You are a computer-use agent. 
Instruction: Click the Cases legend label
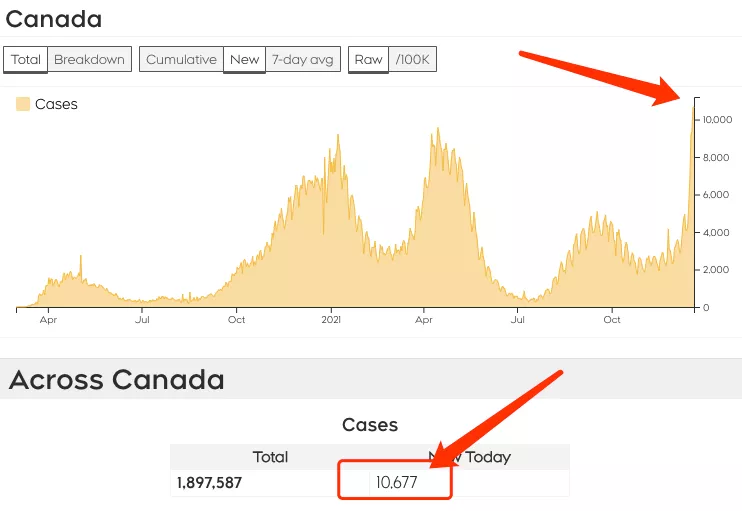[x=56, y=104]
